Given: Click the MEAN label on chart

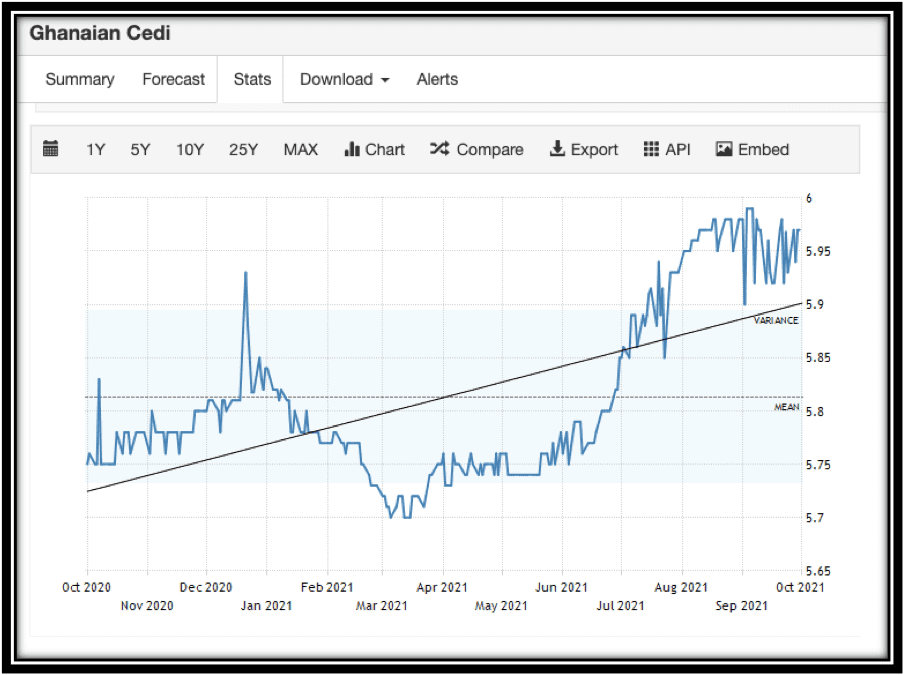Looking at the screenshot, I should (x=786, y=407).
